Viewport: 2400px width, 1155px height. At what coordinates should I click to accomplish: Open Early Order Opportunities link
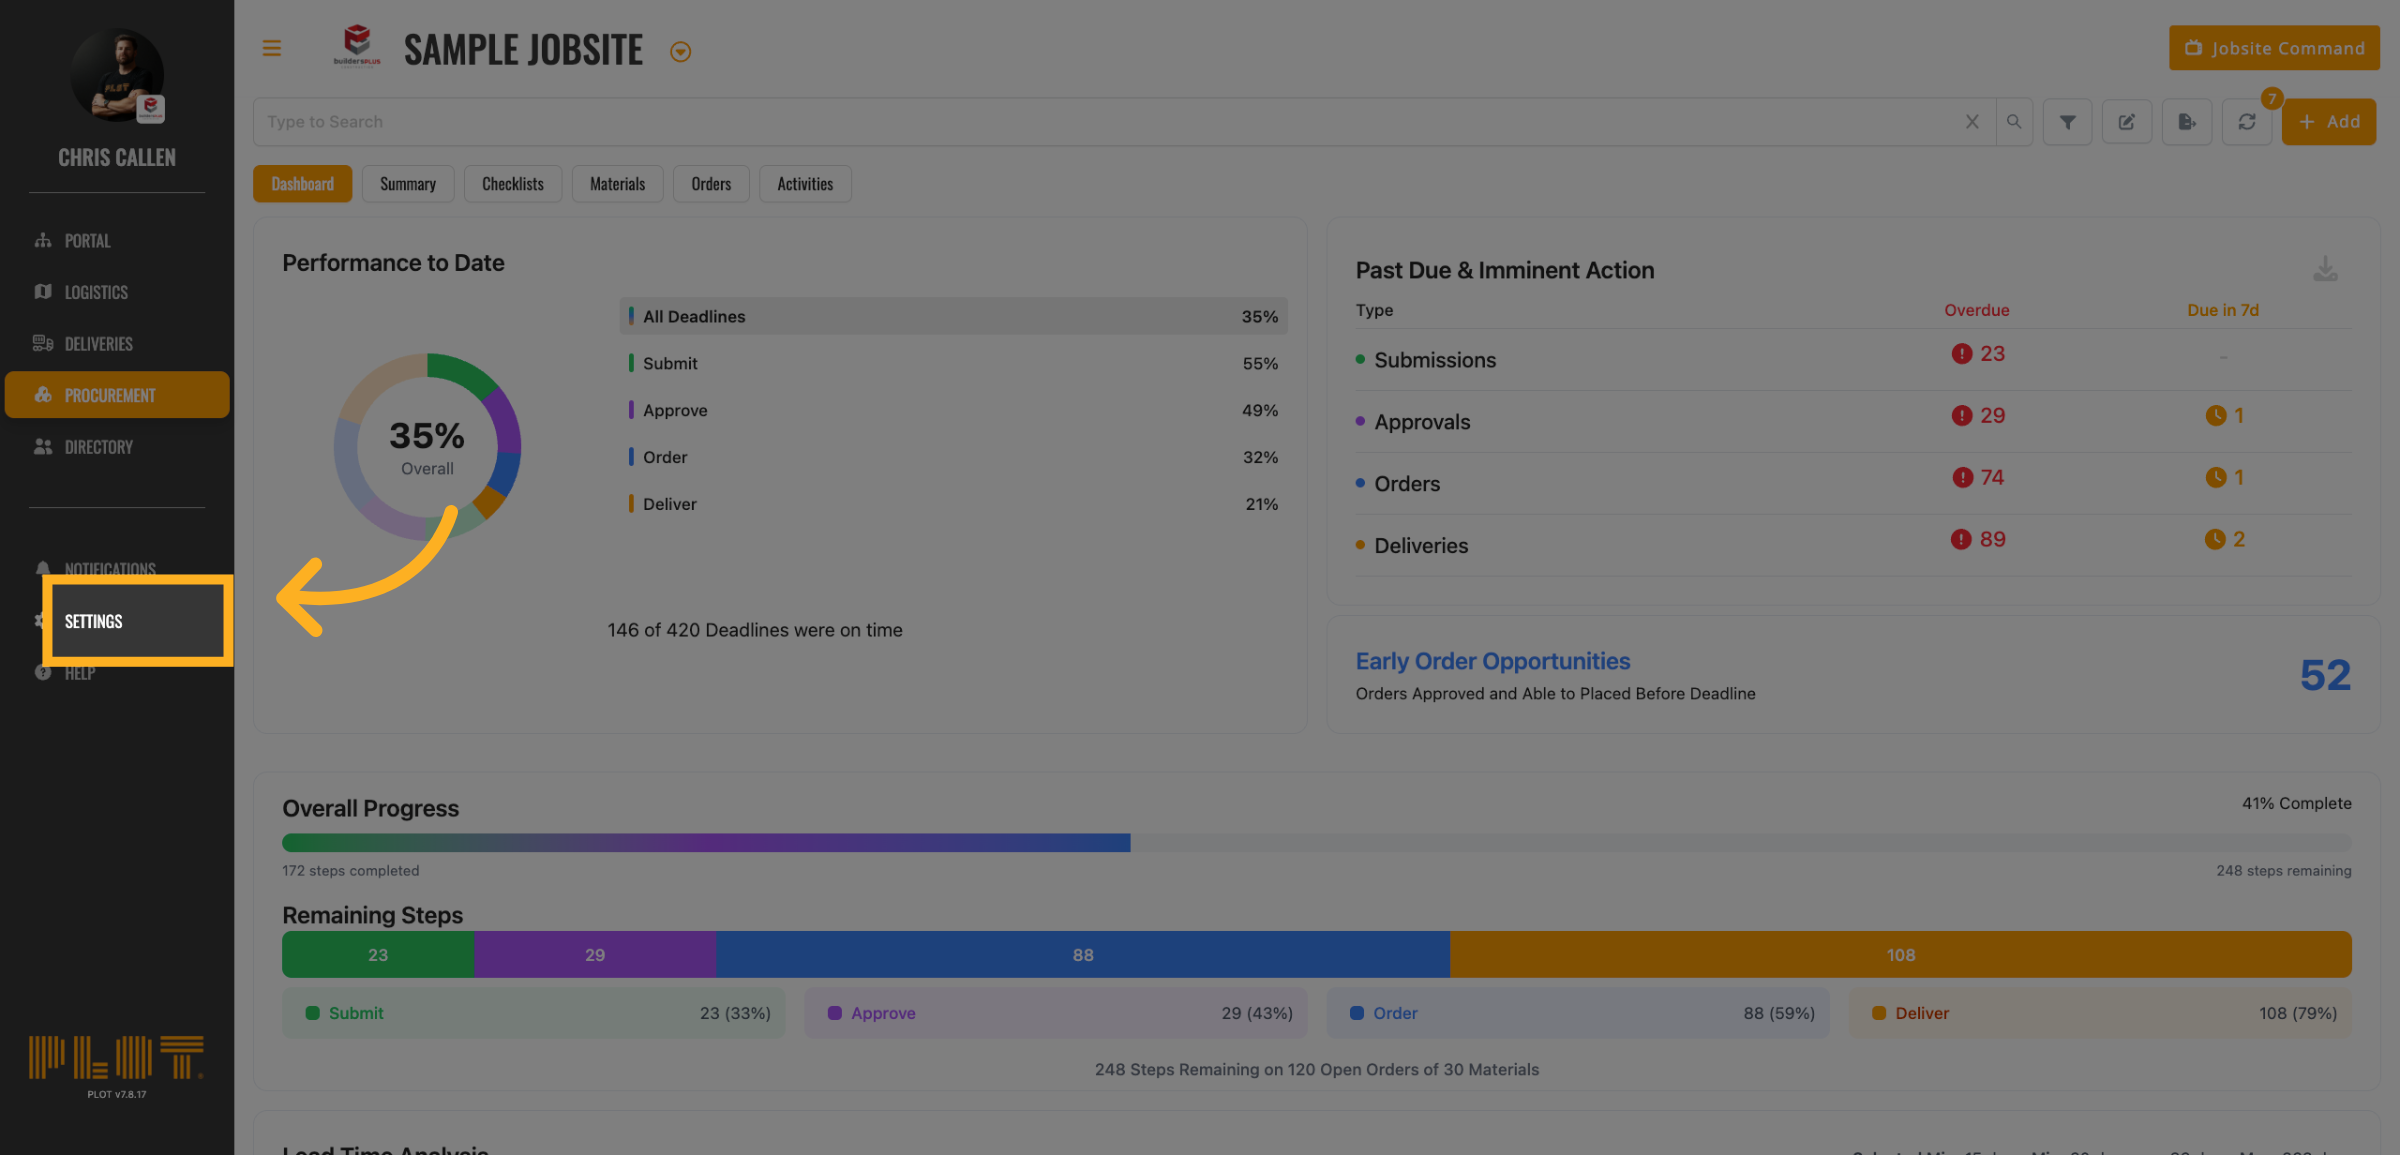tap(1492, 661)
